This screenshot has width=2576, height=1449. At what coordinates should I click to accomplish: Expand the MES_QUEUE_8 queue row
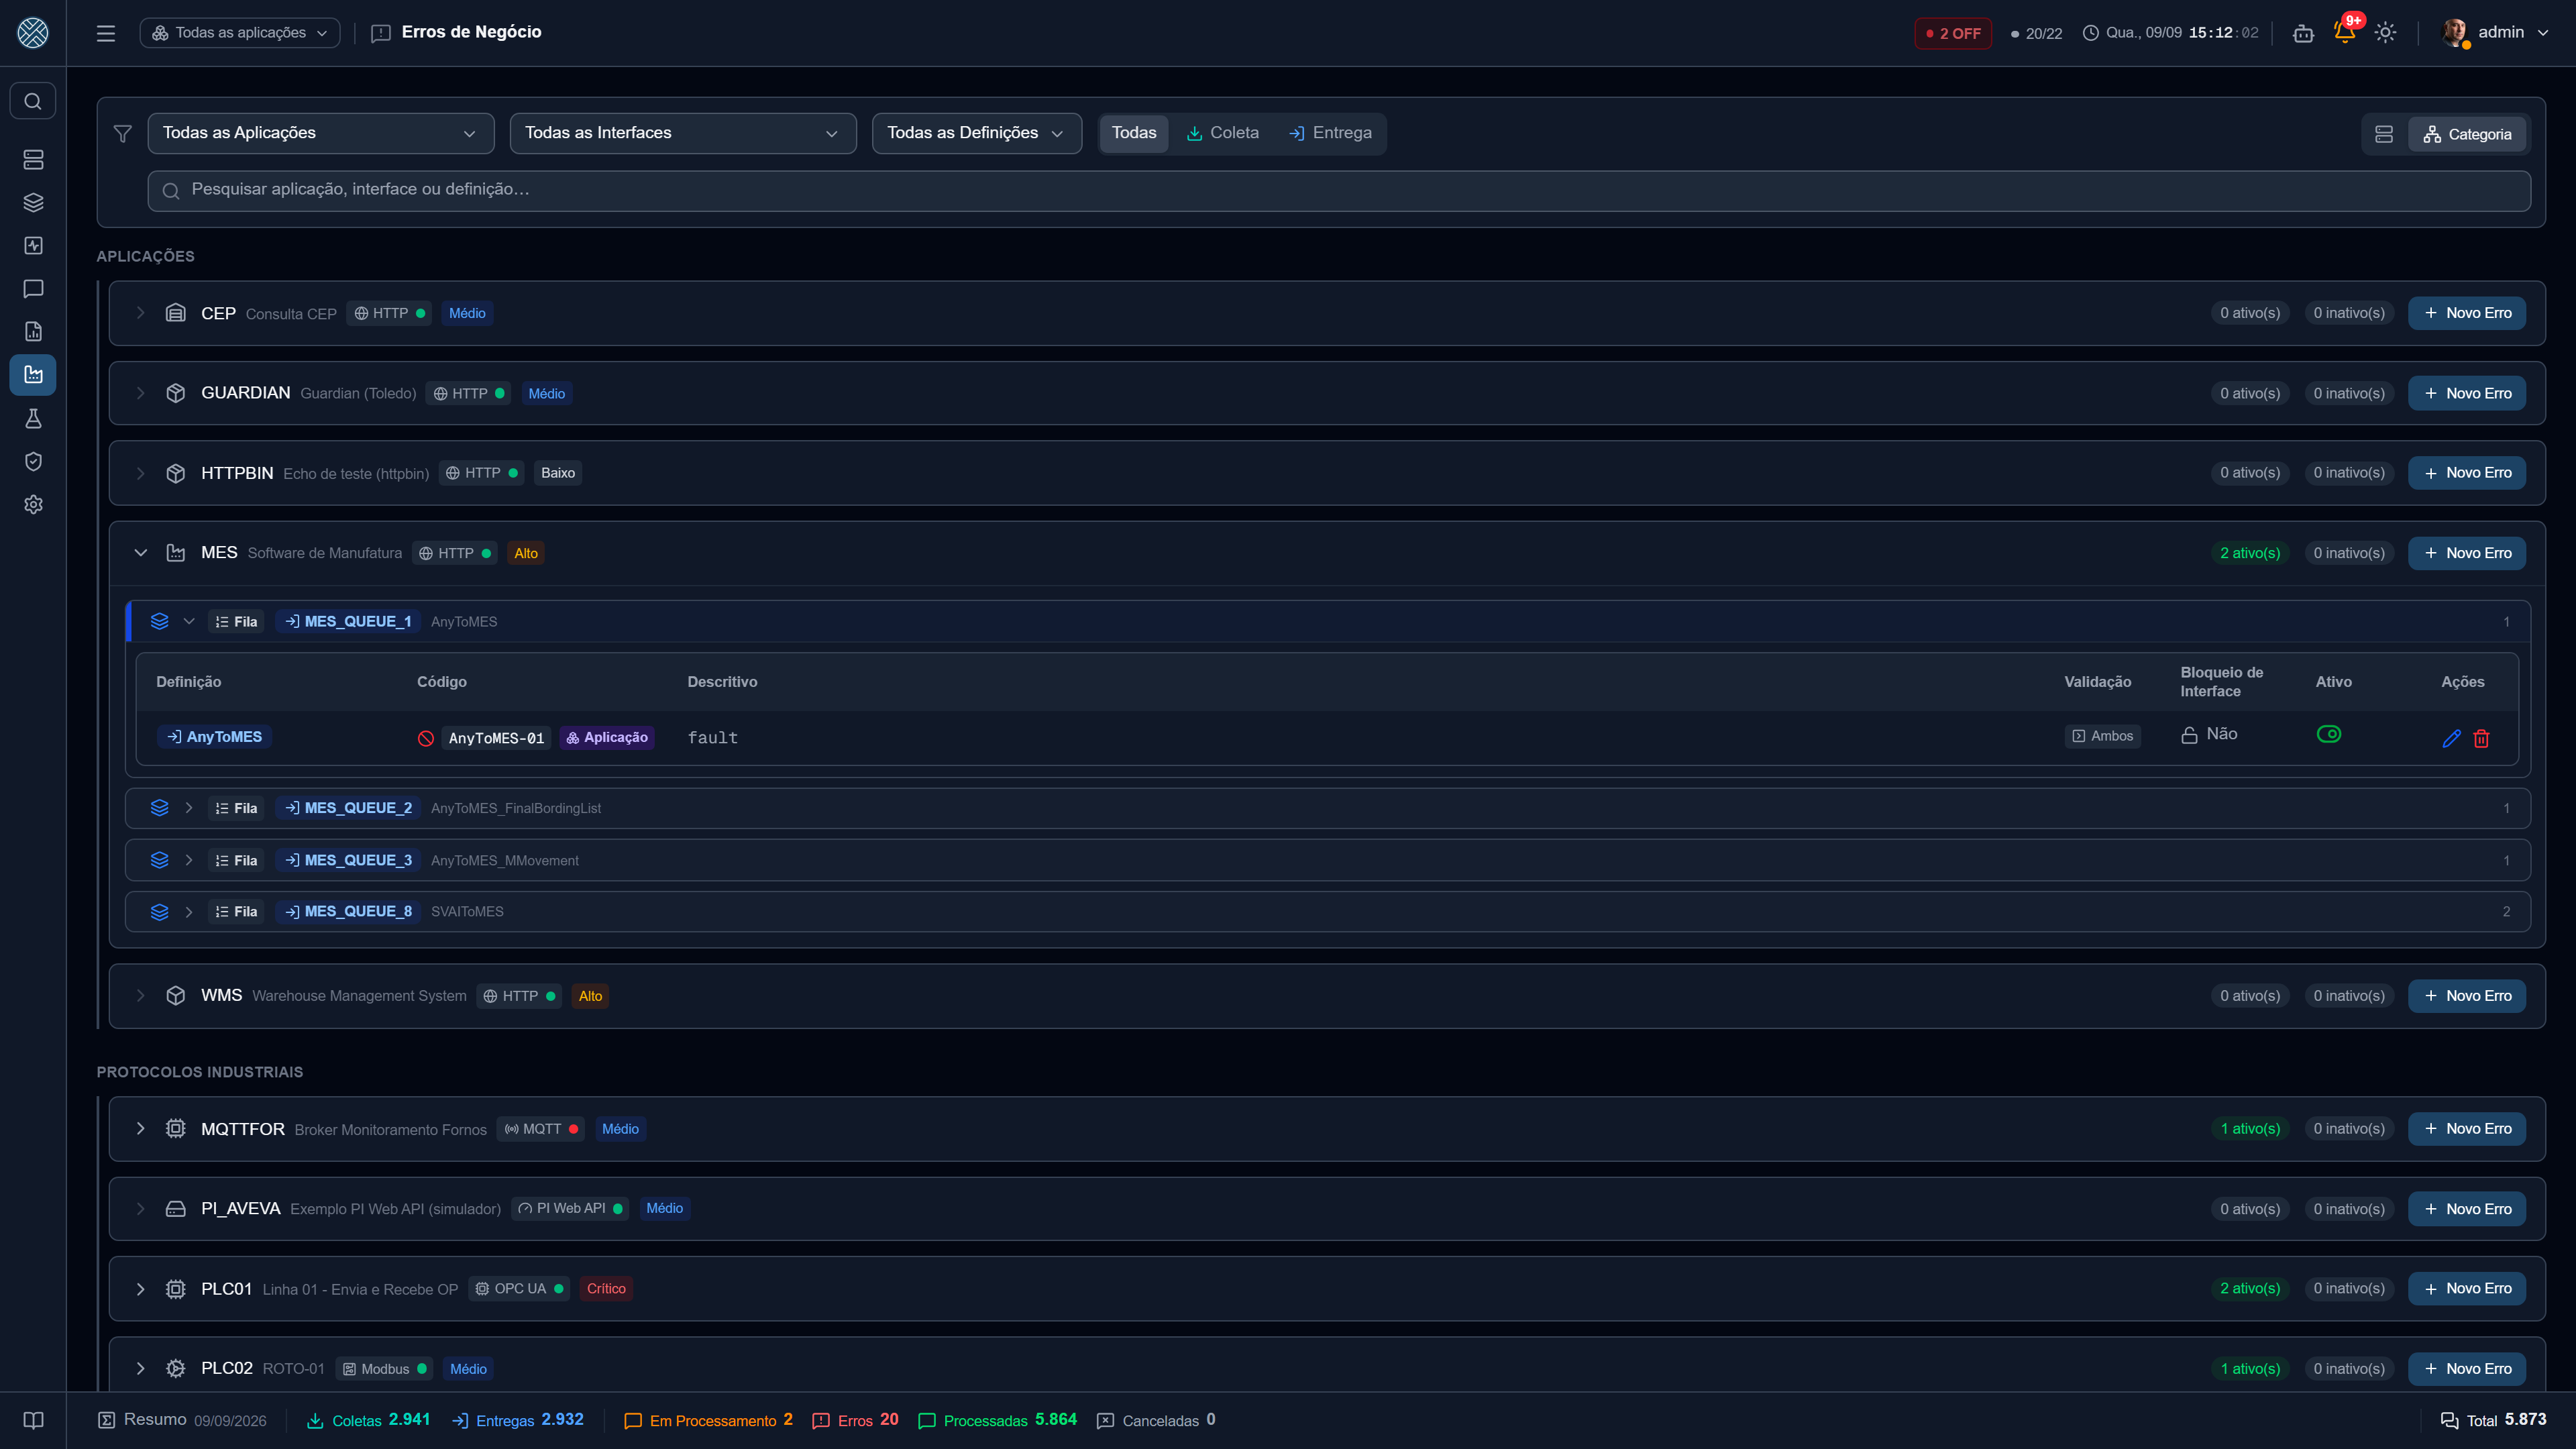click(x=188, y=912)
